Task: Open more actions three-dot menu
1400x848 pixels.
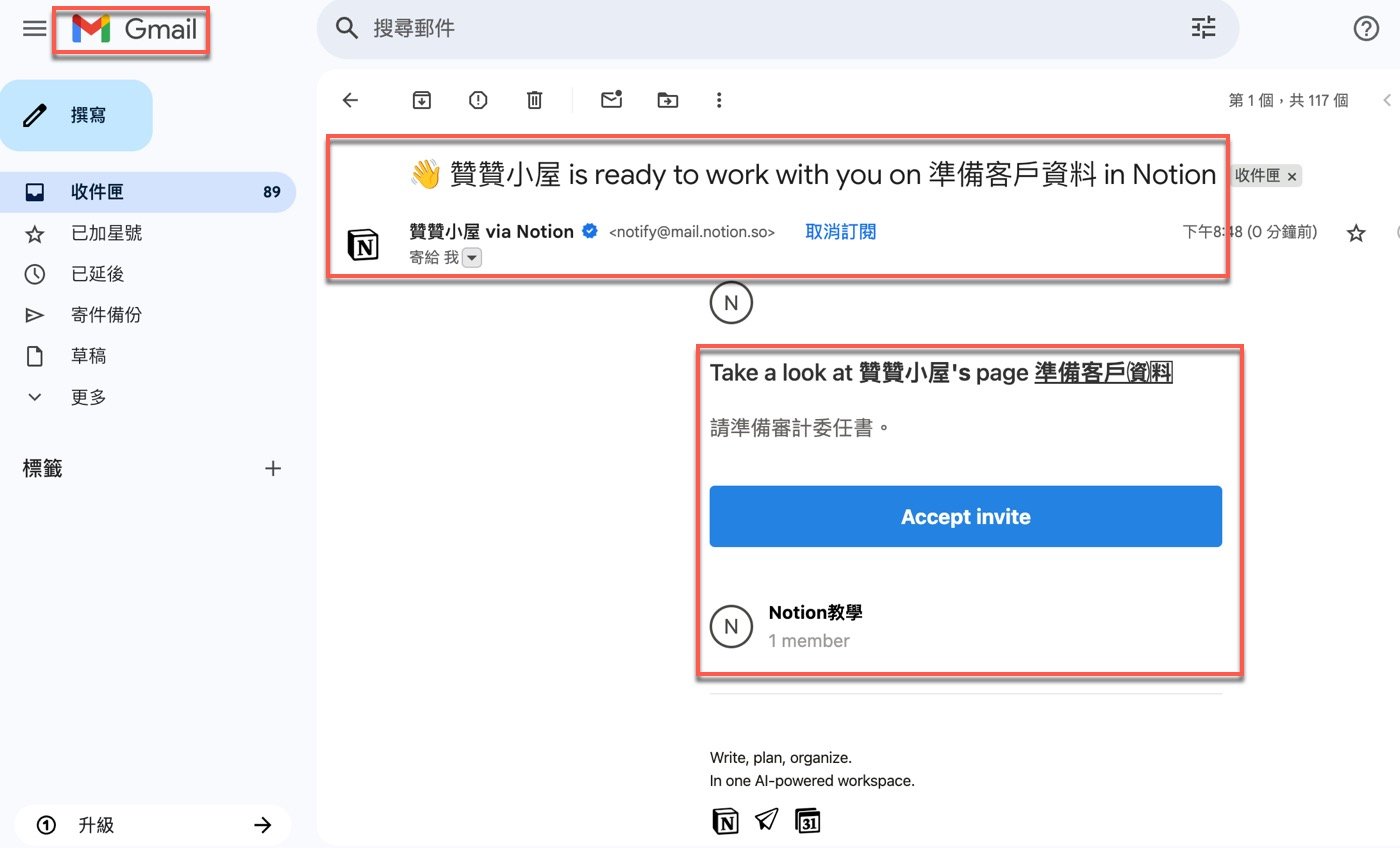Action: 719,100
